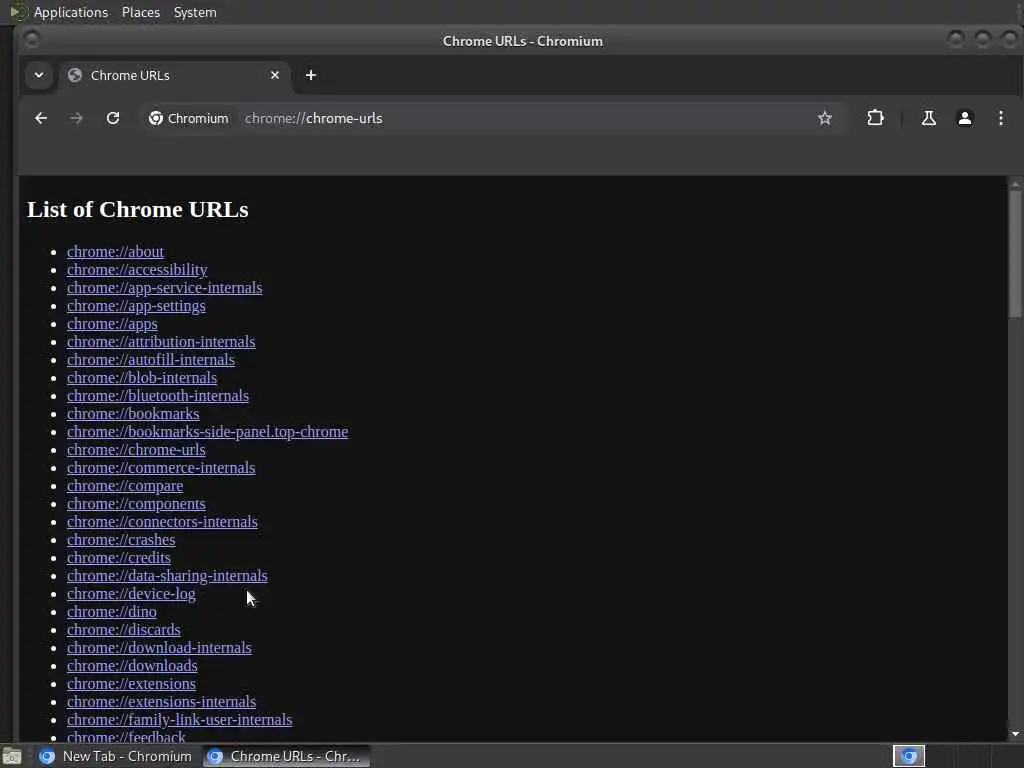Click the scrollbar down arrow
1024x768 pixels.
[x=1015, y=734]
